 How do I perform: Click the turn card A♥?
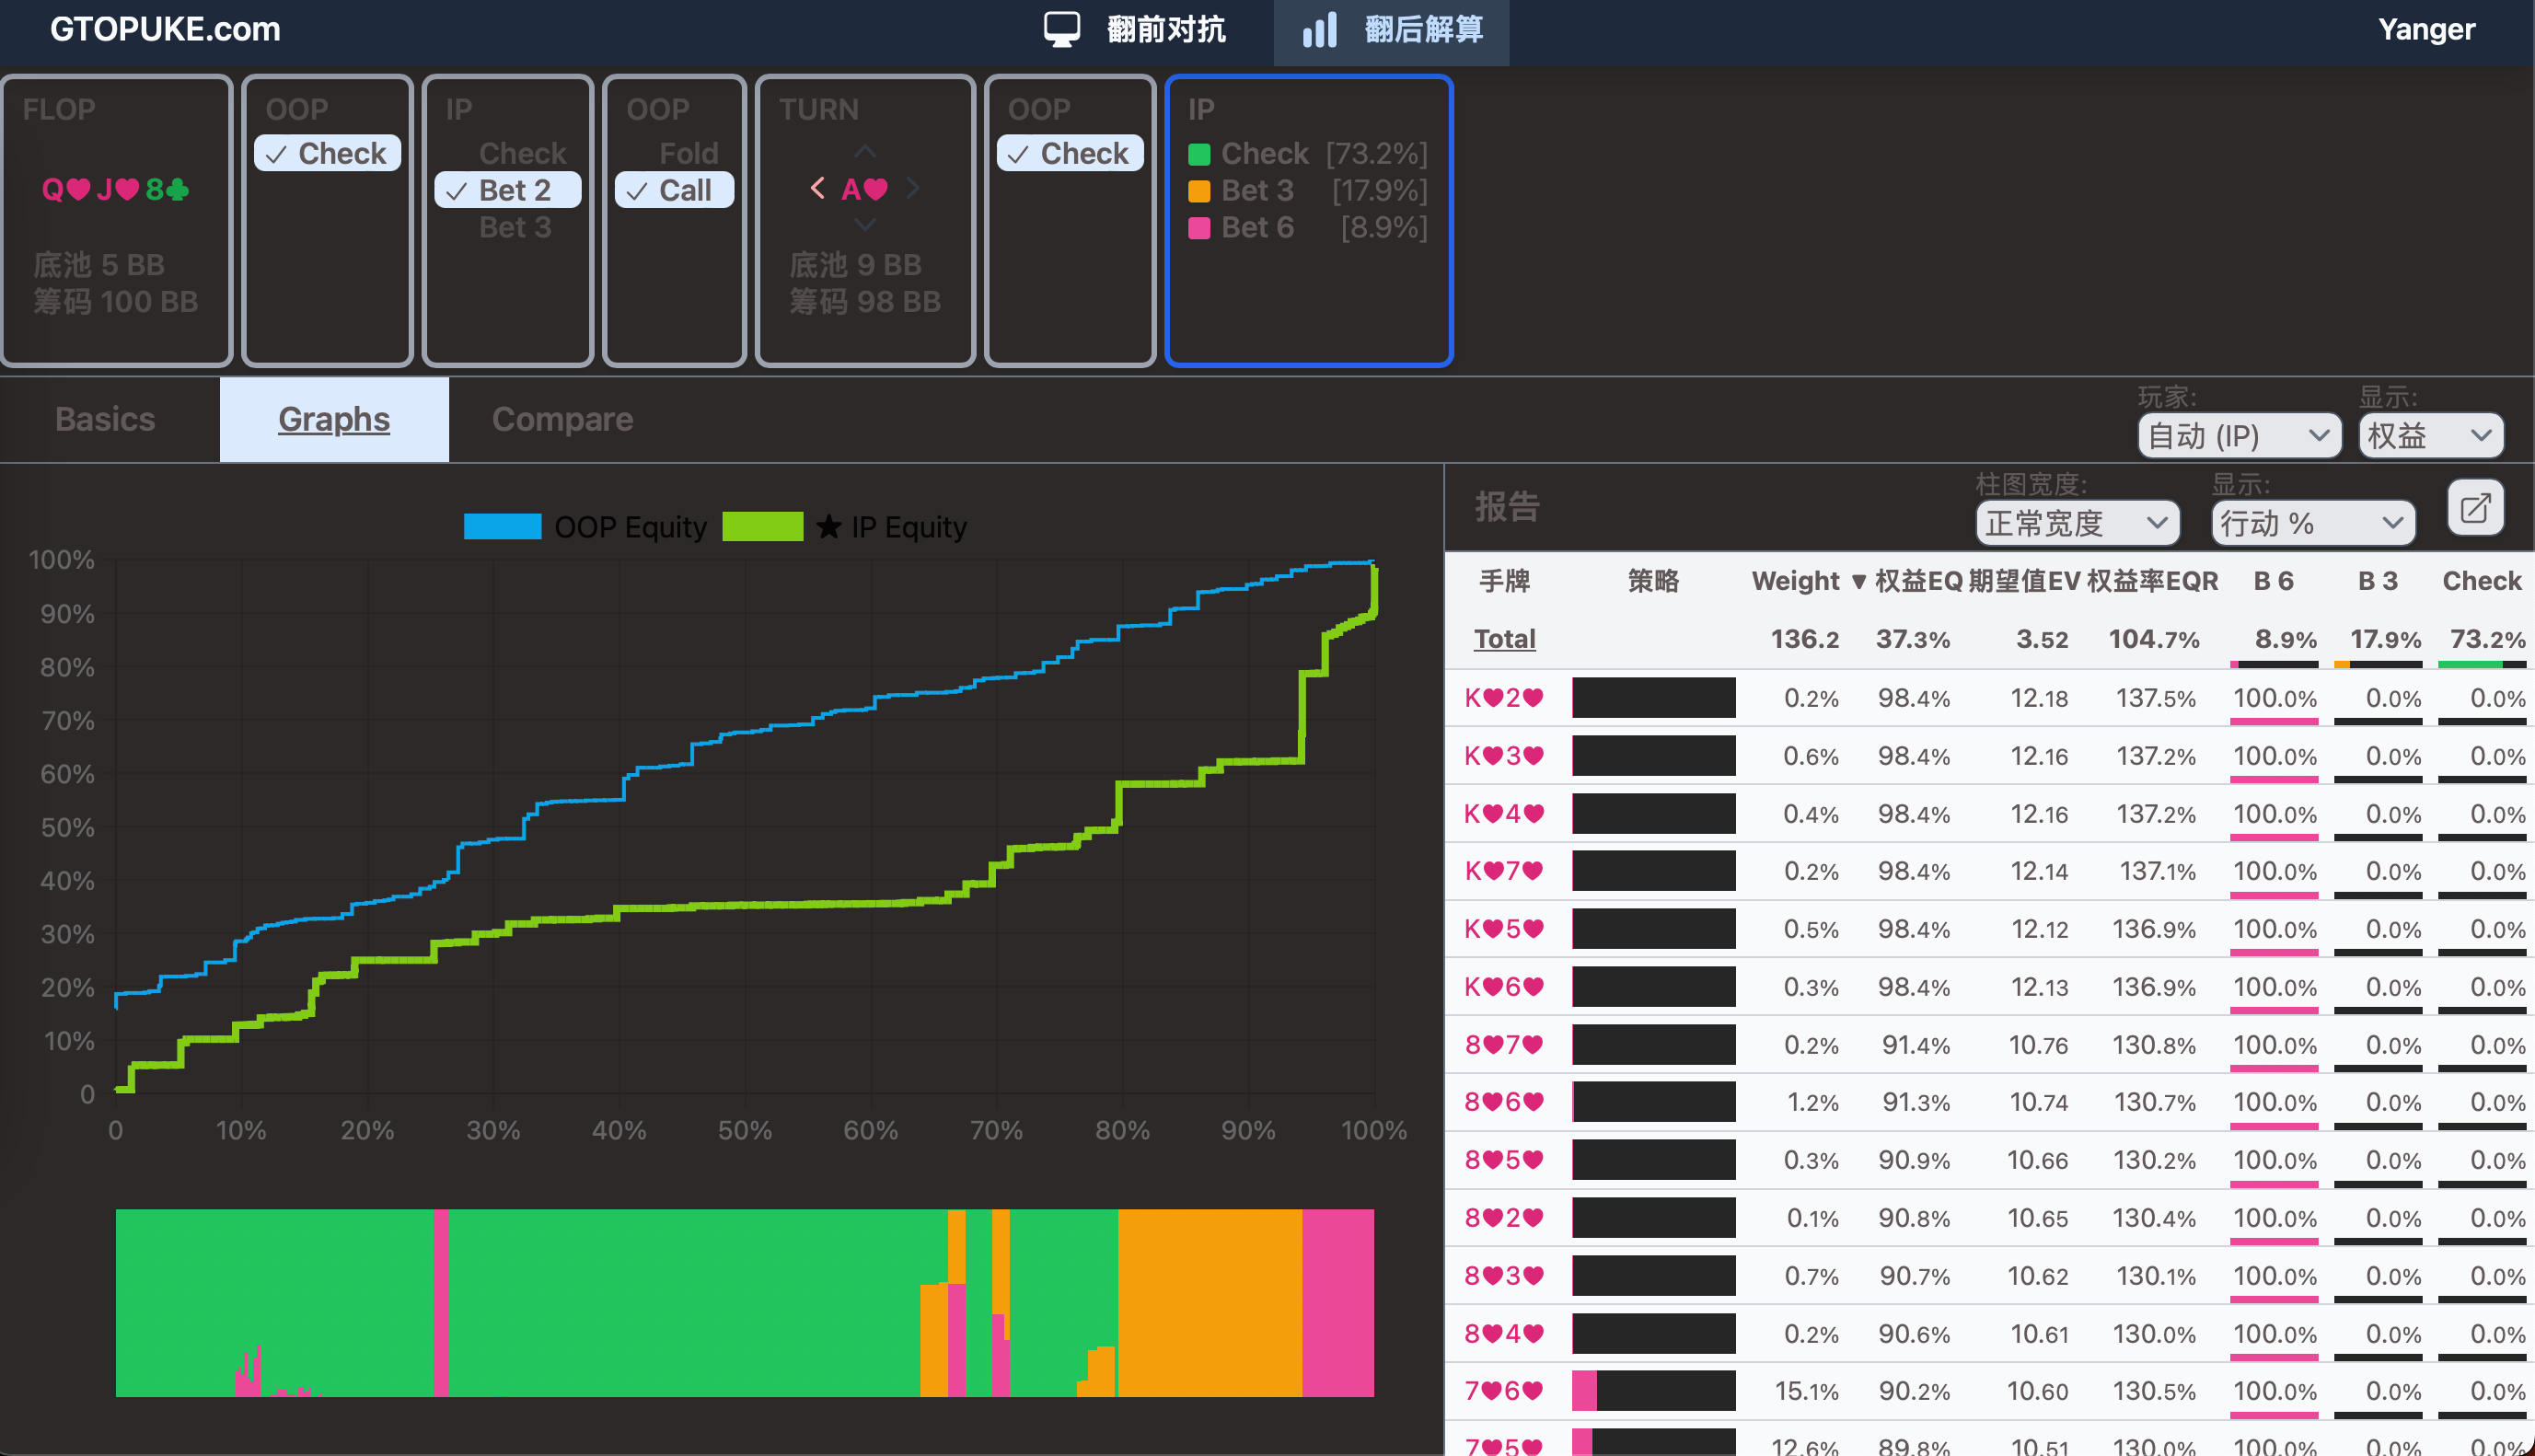click(x=865, y=189)
